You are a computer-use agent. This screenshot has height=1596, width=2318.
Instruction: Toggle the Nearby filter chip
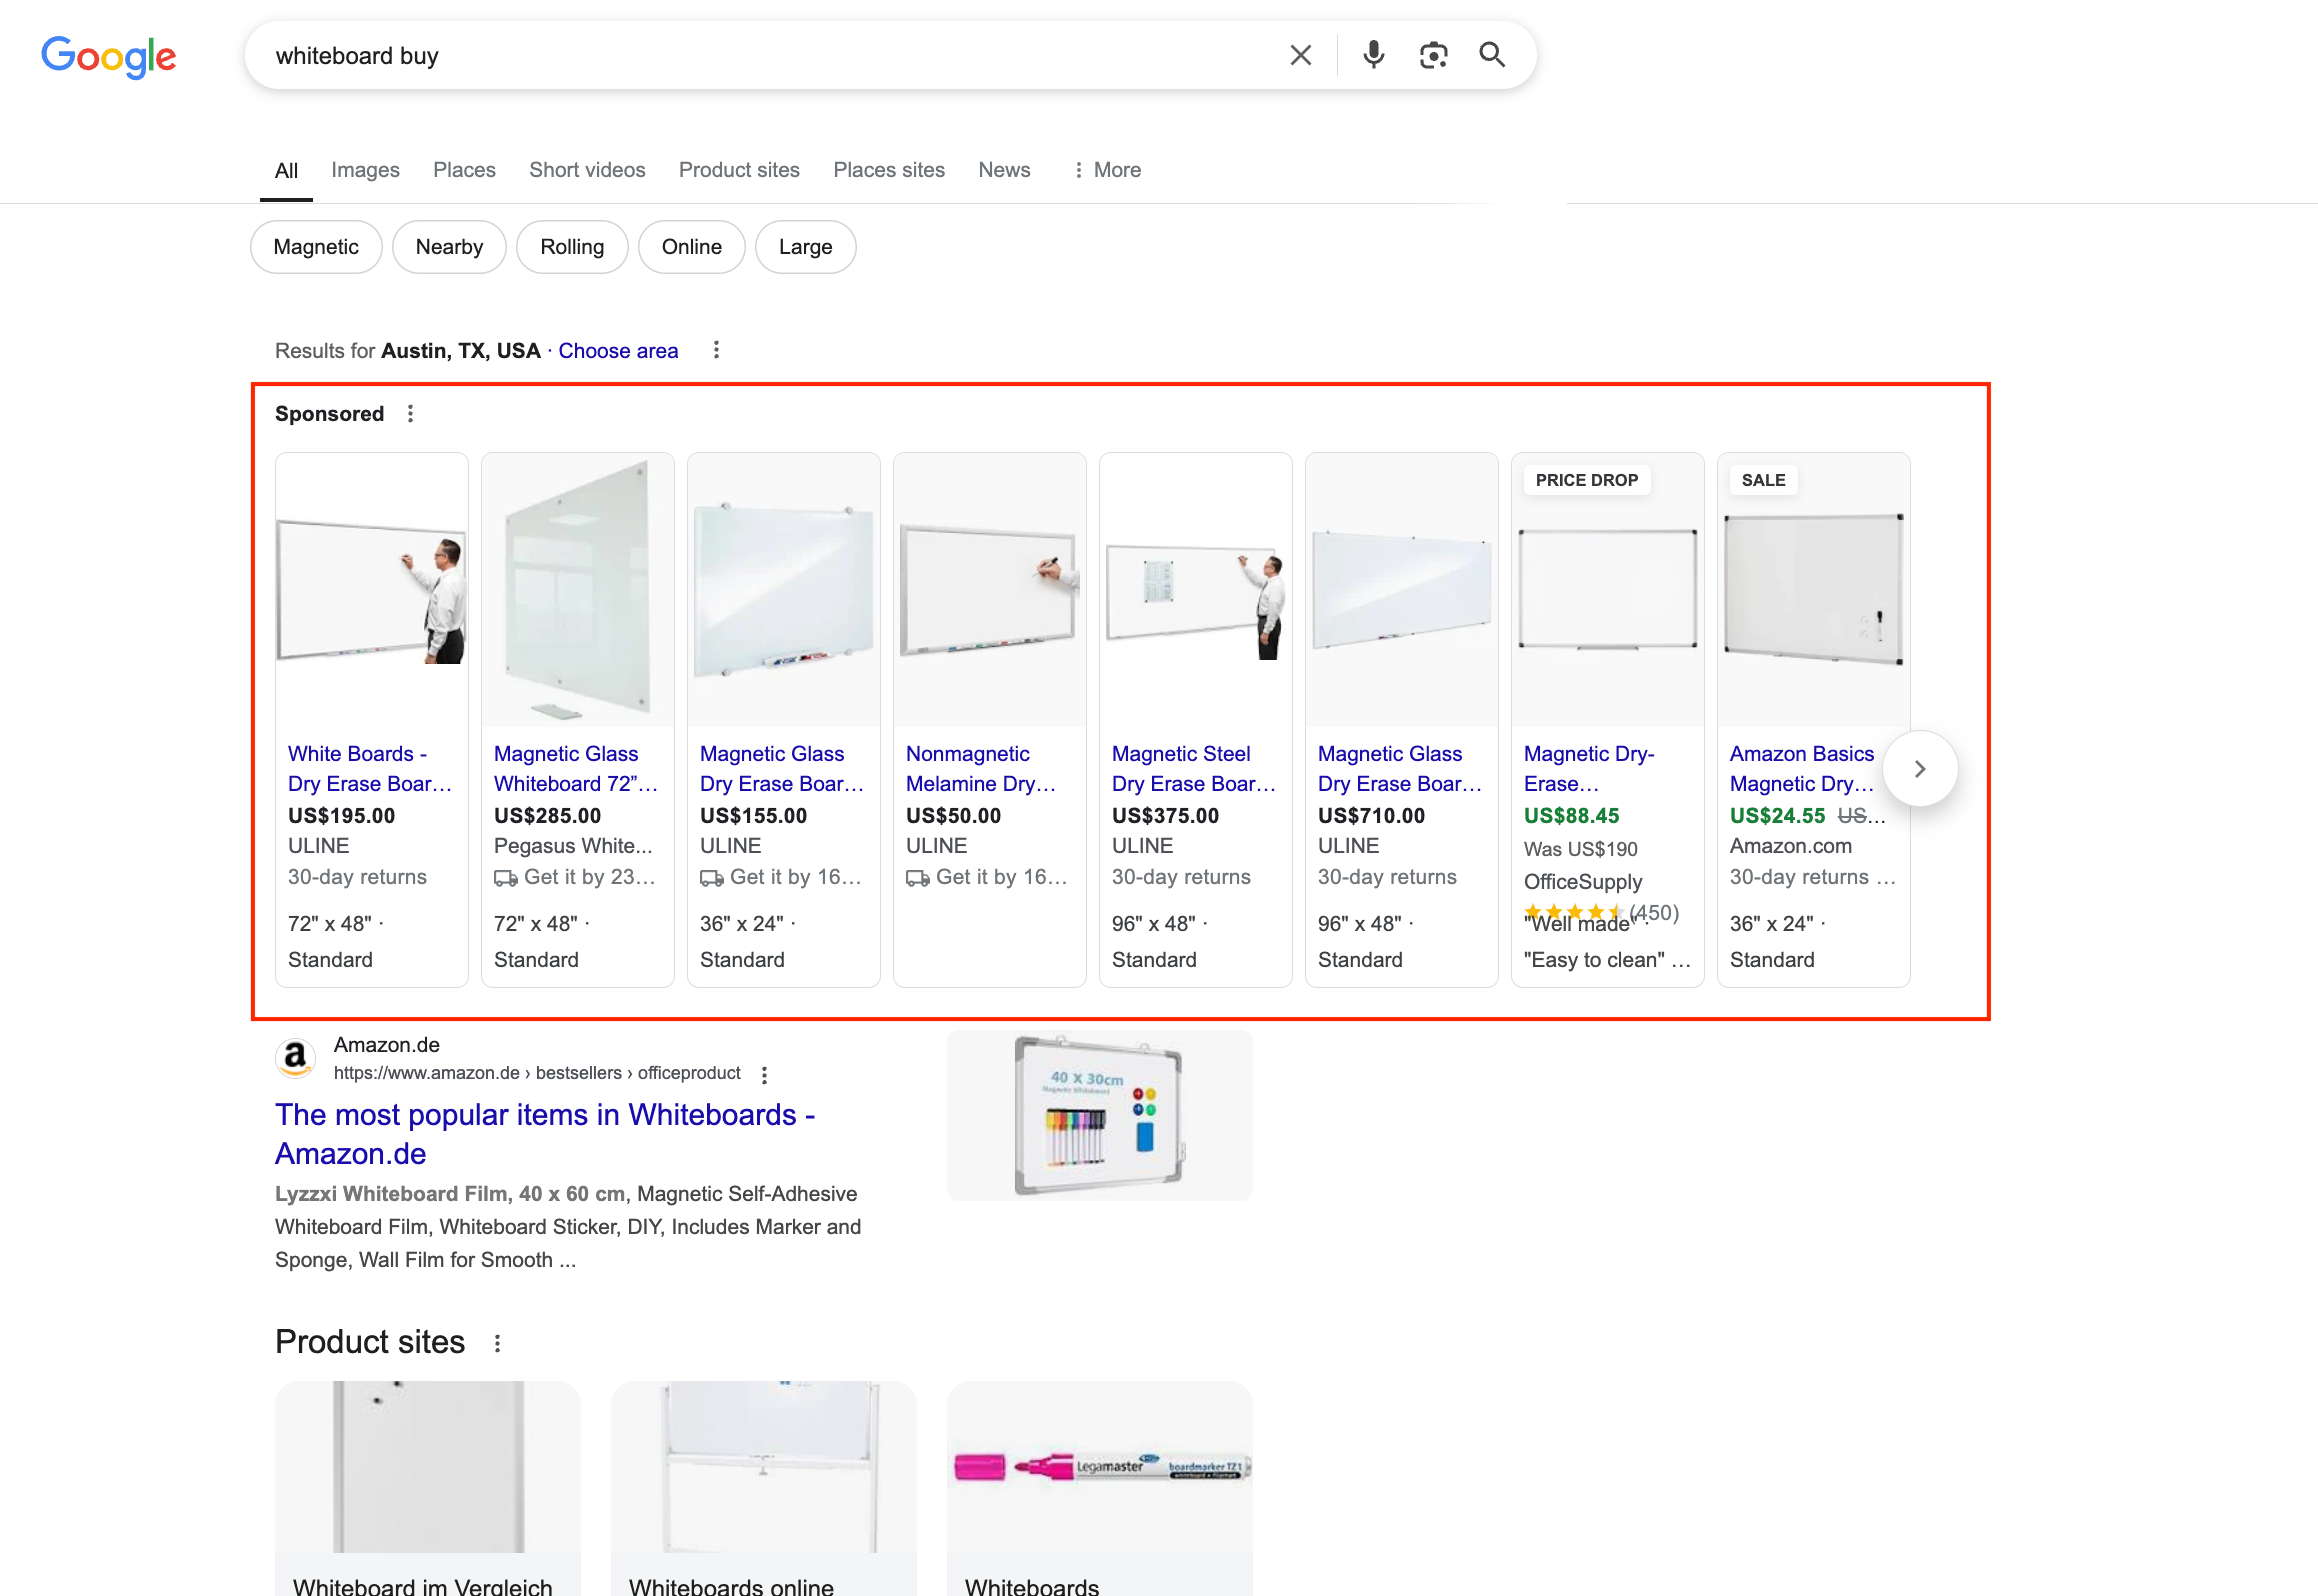(x=449, y=247)
